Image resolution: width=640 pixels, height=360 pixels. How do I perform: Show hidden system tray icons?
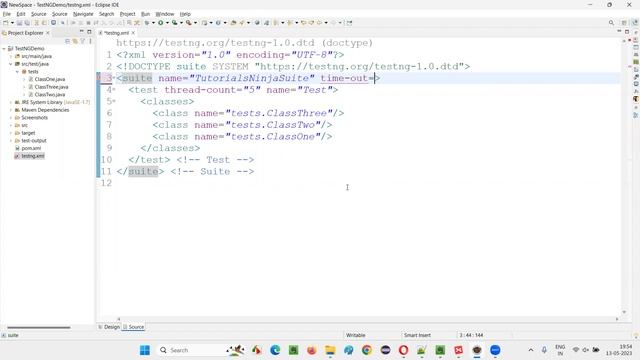coord(531,350)
